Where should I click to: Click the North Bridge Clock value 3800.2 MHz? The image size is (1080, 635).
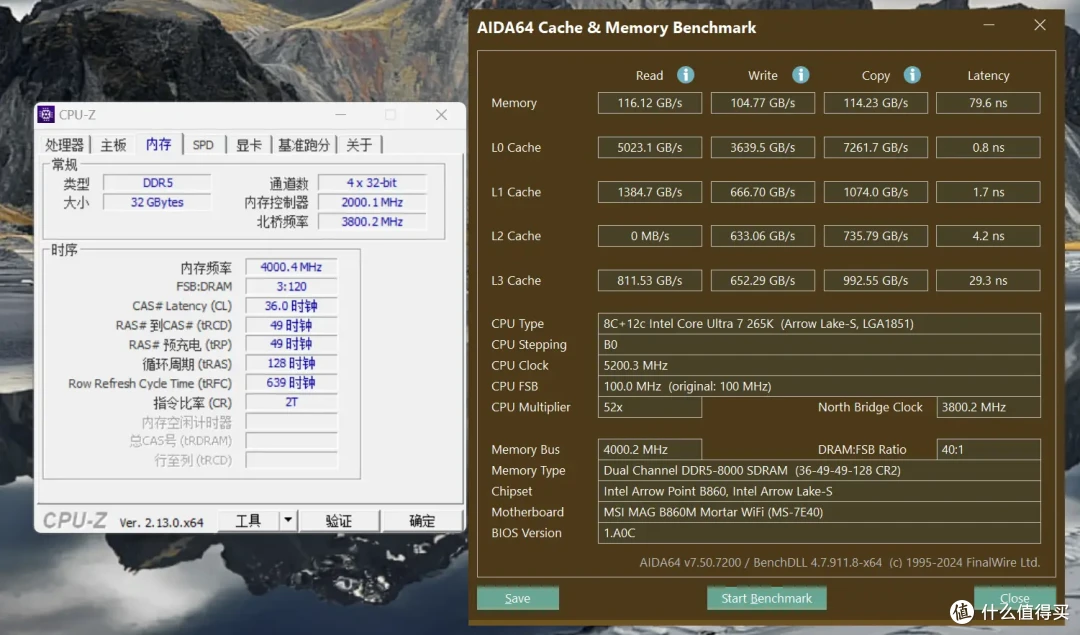[988, 407]
